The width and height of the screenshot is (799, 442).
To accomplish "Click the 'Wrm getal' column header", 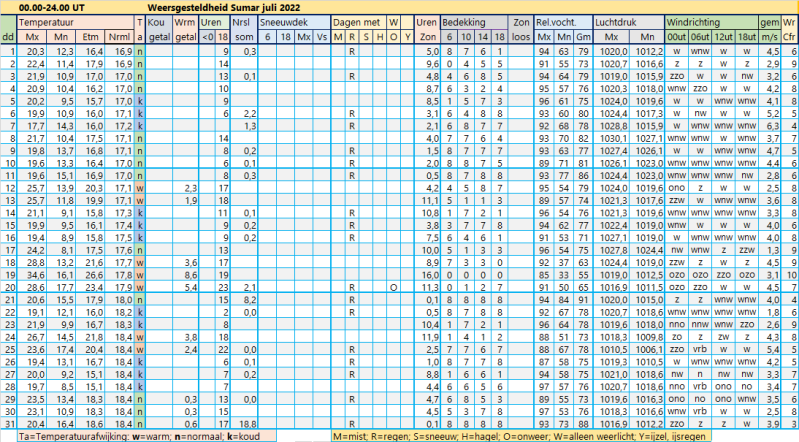I will click(185, 30).
